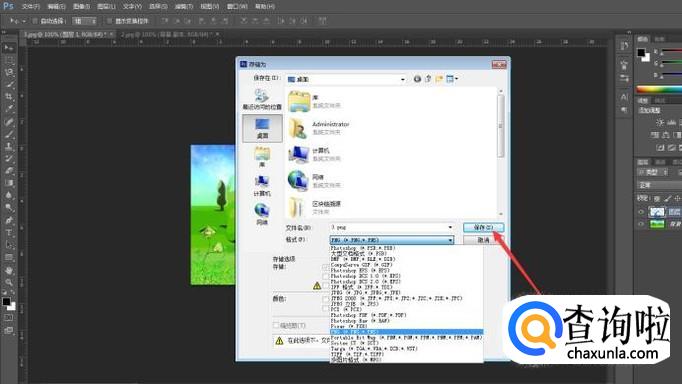
Task: Select the Clone Stamp tool
Action: point(8,146)
